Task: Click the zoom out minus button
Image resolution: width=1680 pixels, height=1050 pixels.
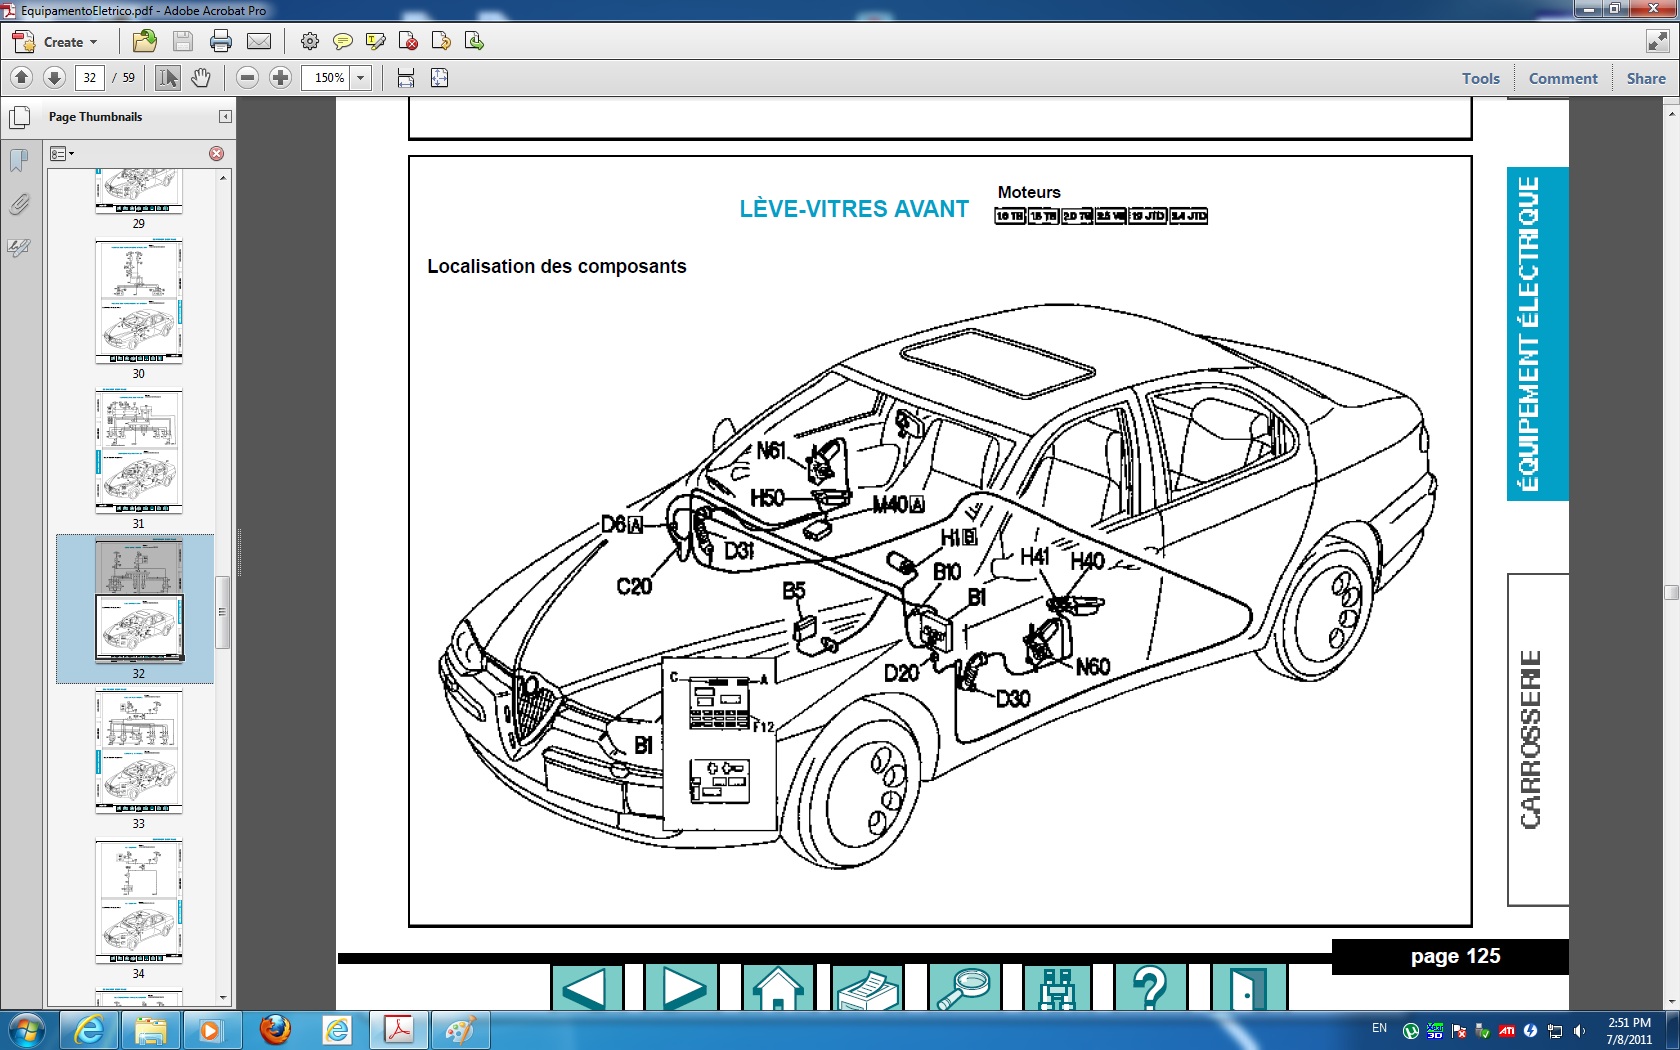Action: point(248,78)
